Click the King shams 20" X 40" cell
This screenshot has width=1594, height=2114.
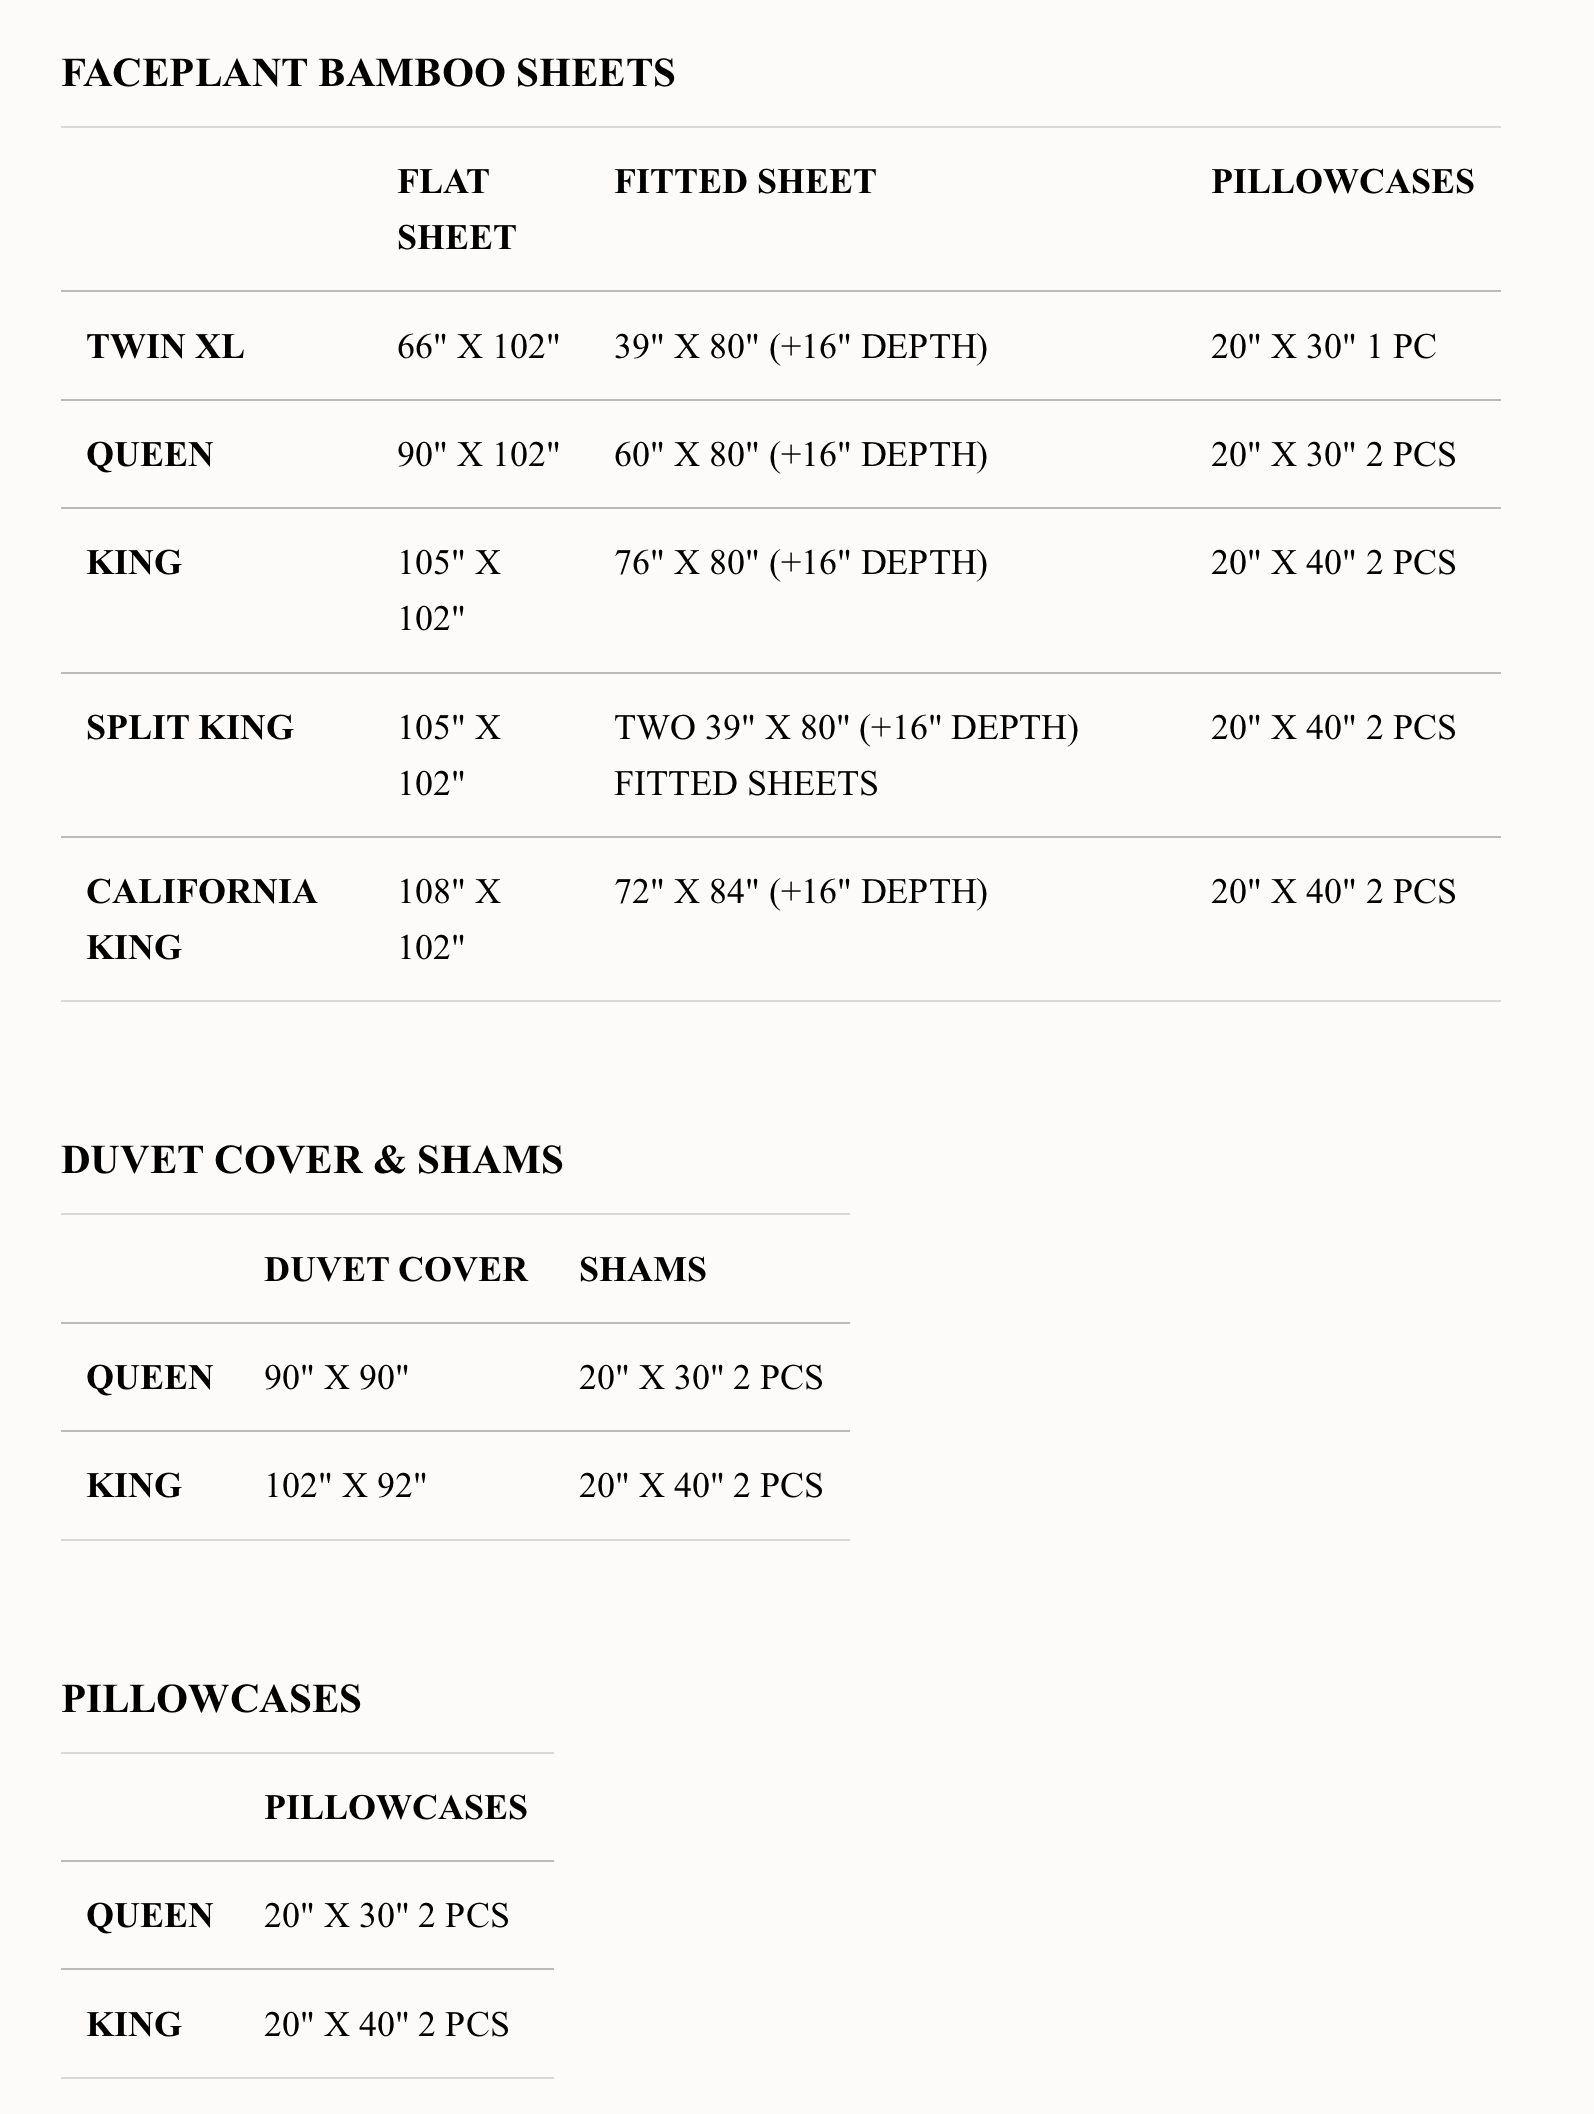point(700,1486)
